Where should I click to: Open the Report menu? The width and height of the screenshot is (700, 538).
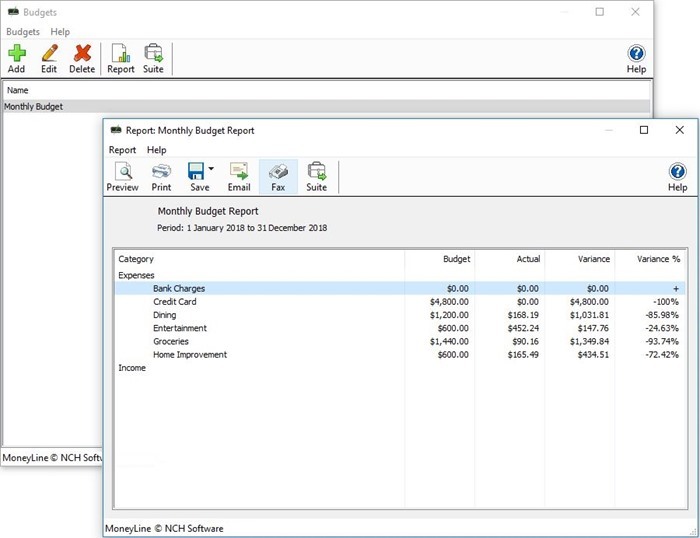pyautogui.click(x=122, y=150)
